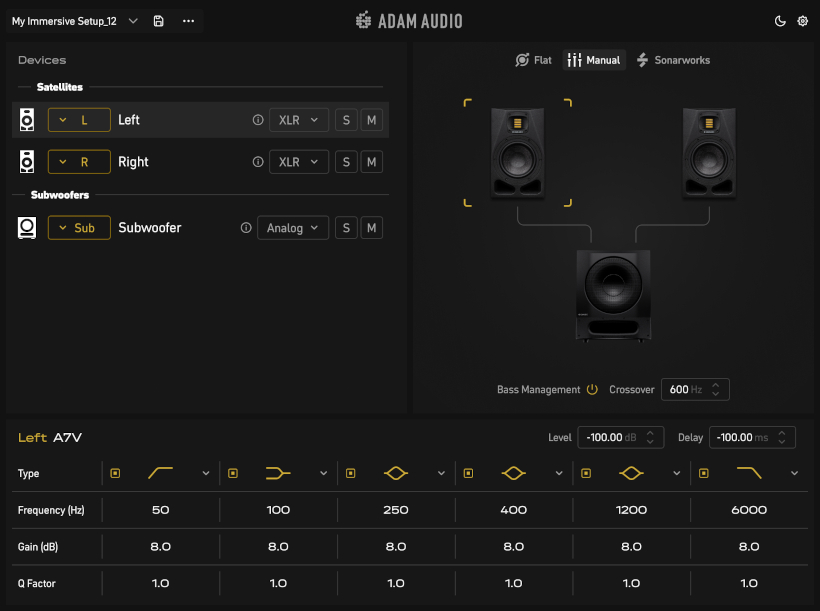
Task: Click the 6000 frequency value cell
Action: point(749,510)
